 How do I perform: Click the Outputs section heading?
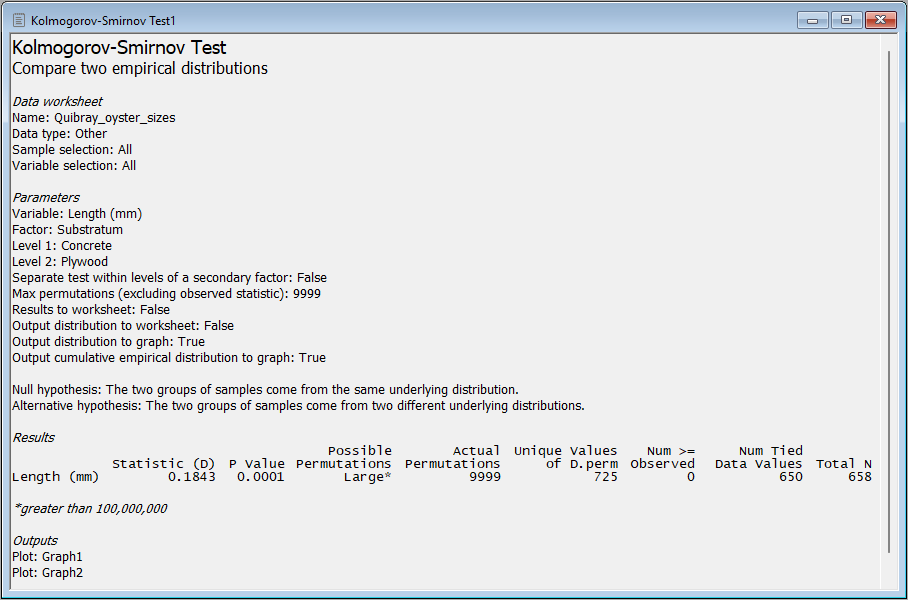point(35,541)
